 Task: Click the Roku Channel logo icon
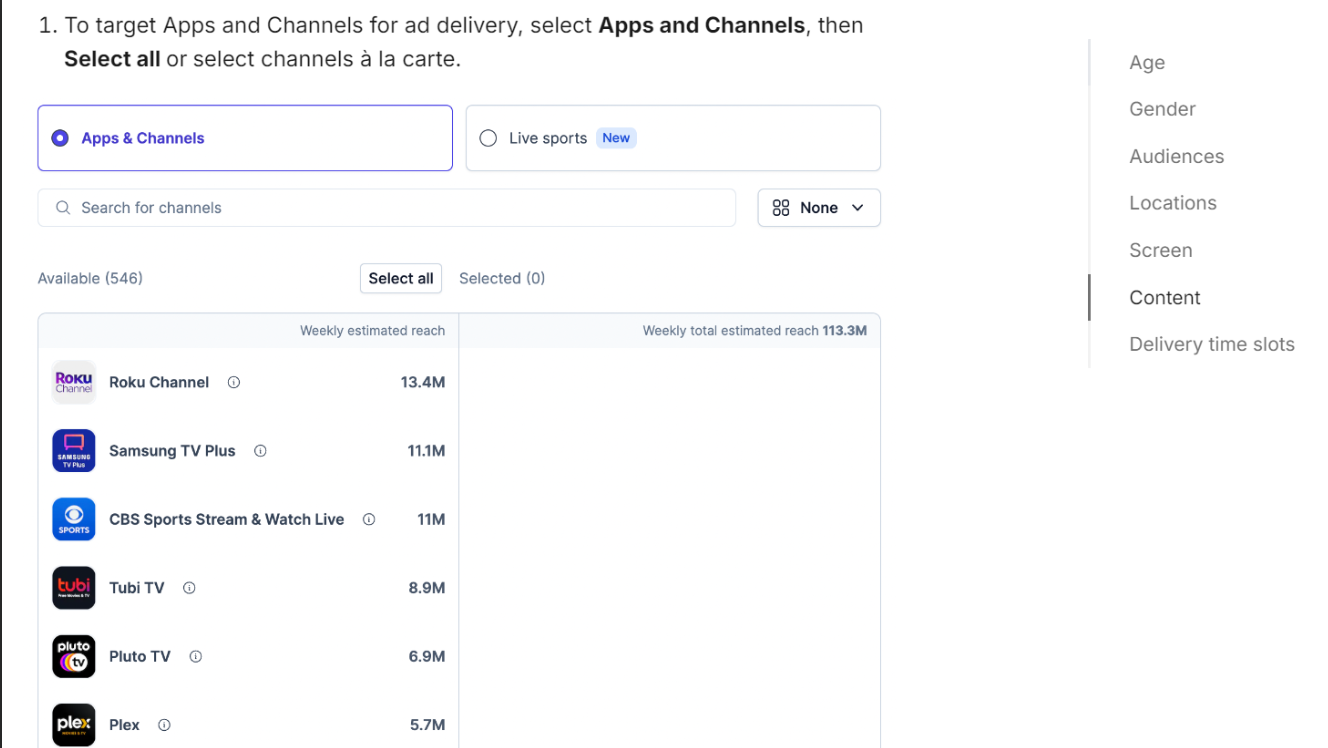[x=73, y=382]
